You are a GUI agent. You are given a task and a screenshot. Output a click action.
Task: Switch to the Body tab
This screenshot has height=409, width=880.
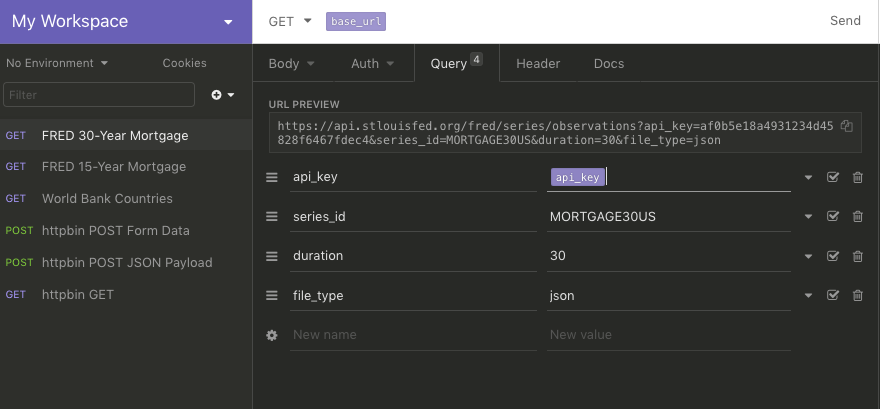point(291,63)
